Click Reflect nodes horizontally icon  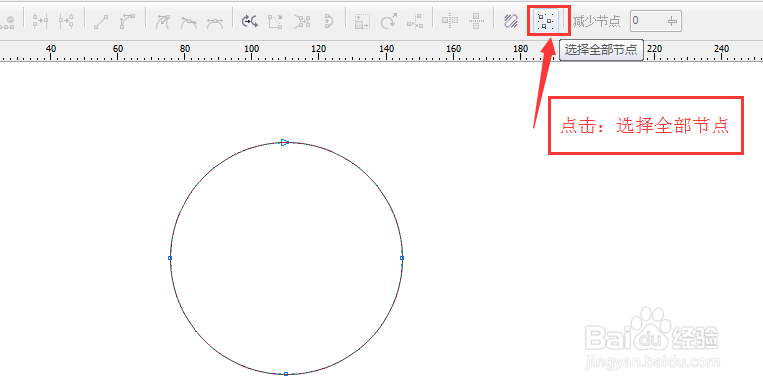tap(450, 21)
